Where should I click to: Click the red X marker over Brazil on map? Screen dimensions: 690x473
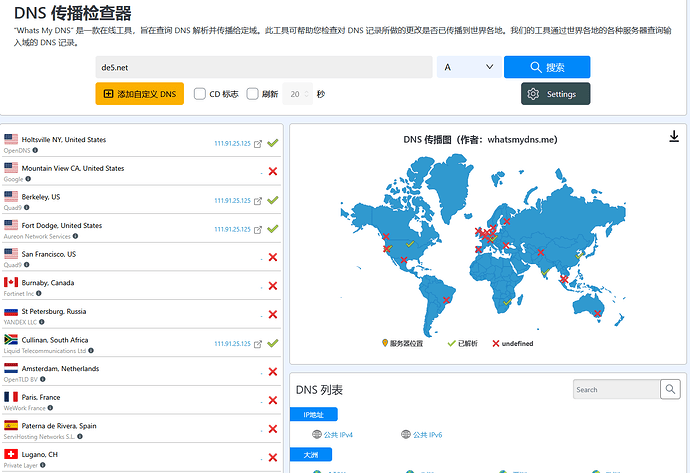tap(446, 300)
